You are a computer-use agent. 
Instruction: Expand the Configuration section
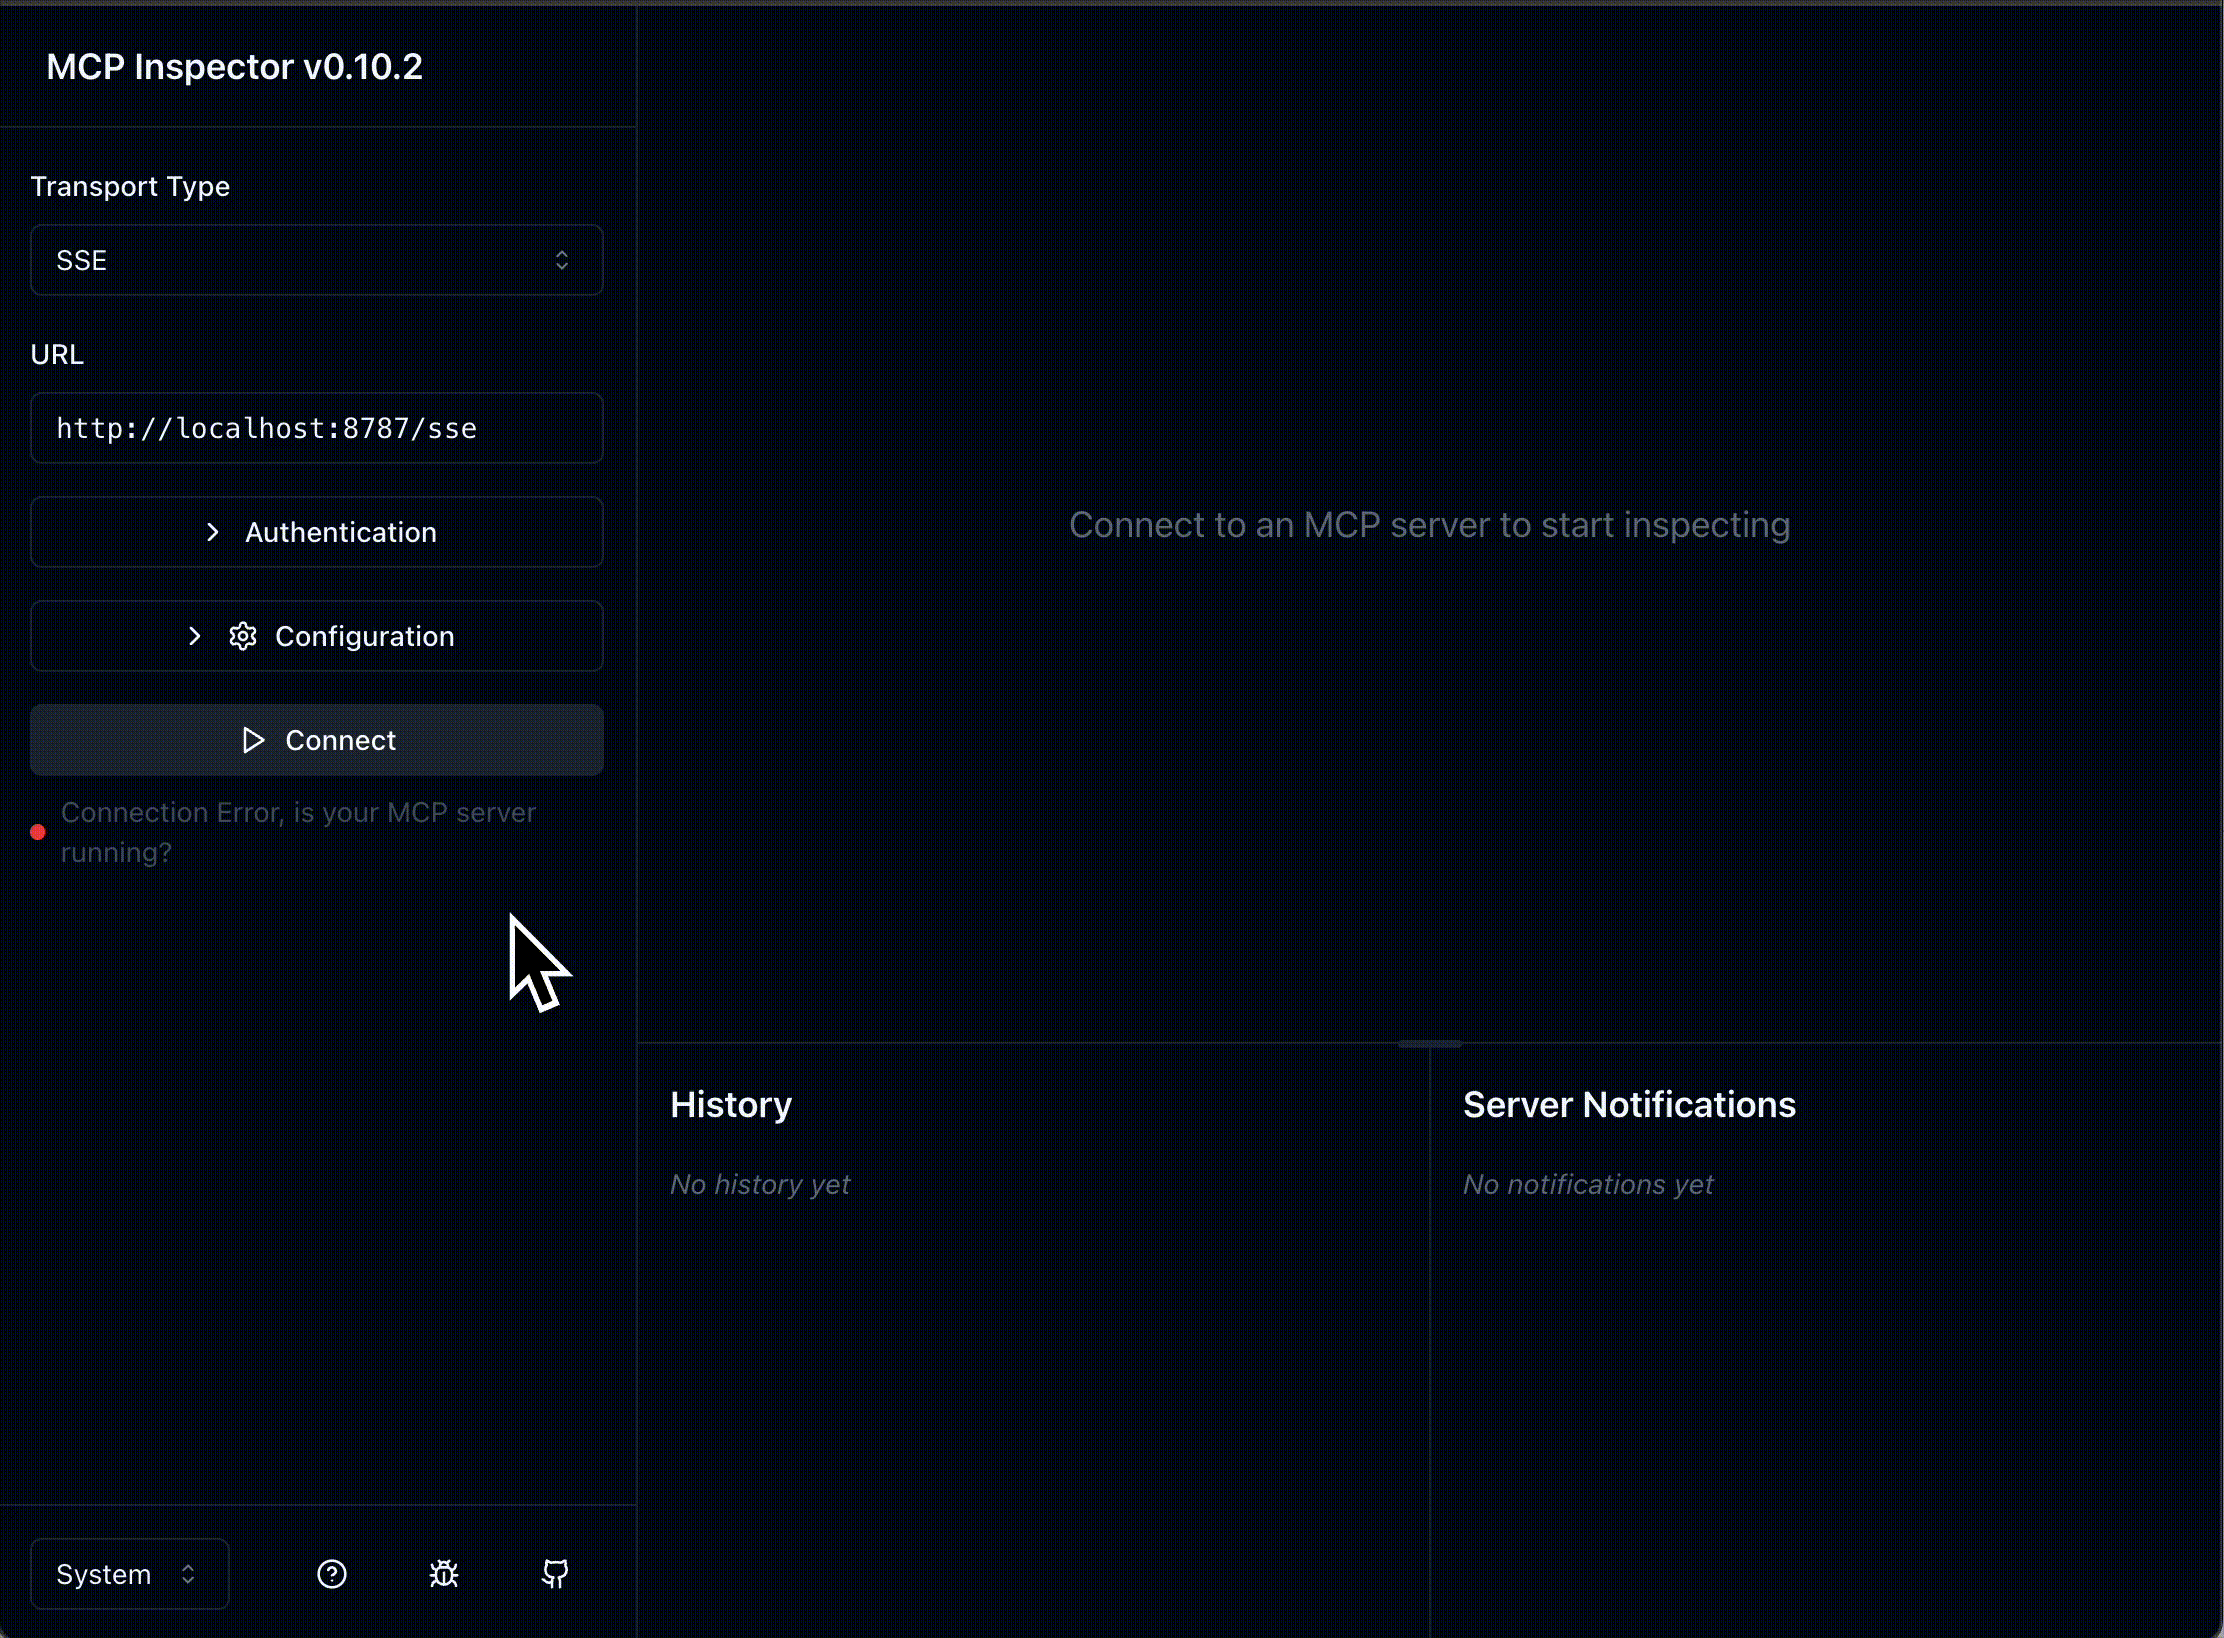[317, 636]
